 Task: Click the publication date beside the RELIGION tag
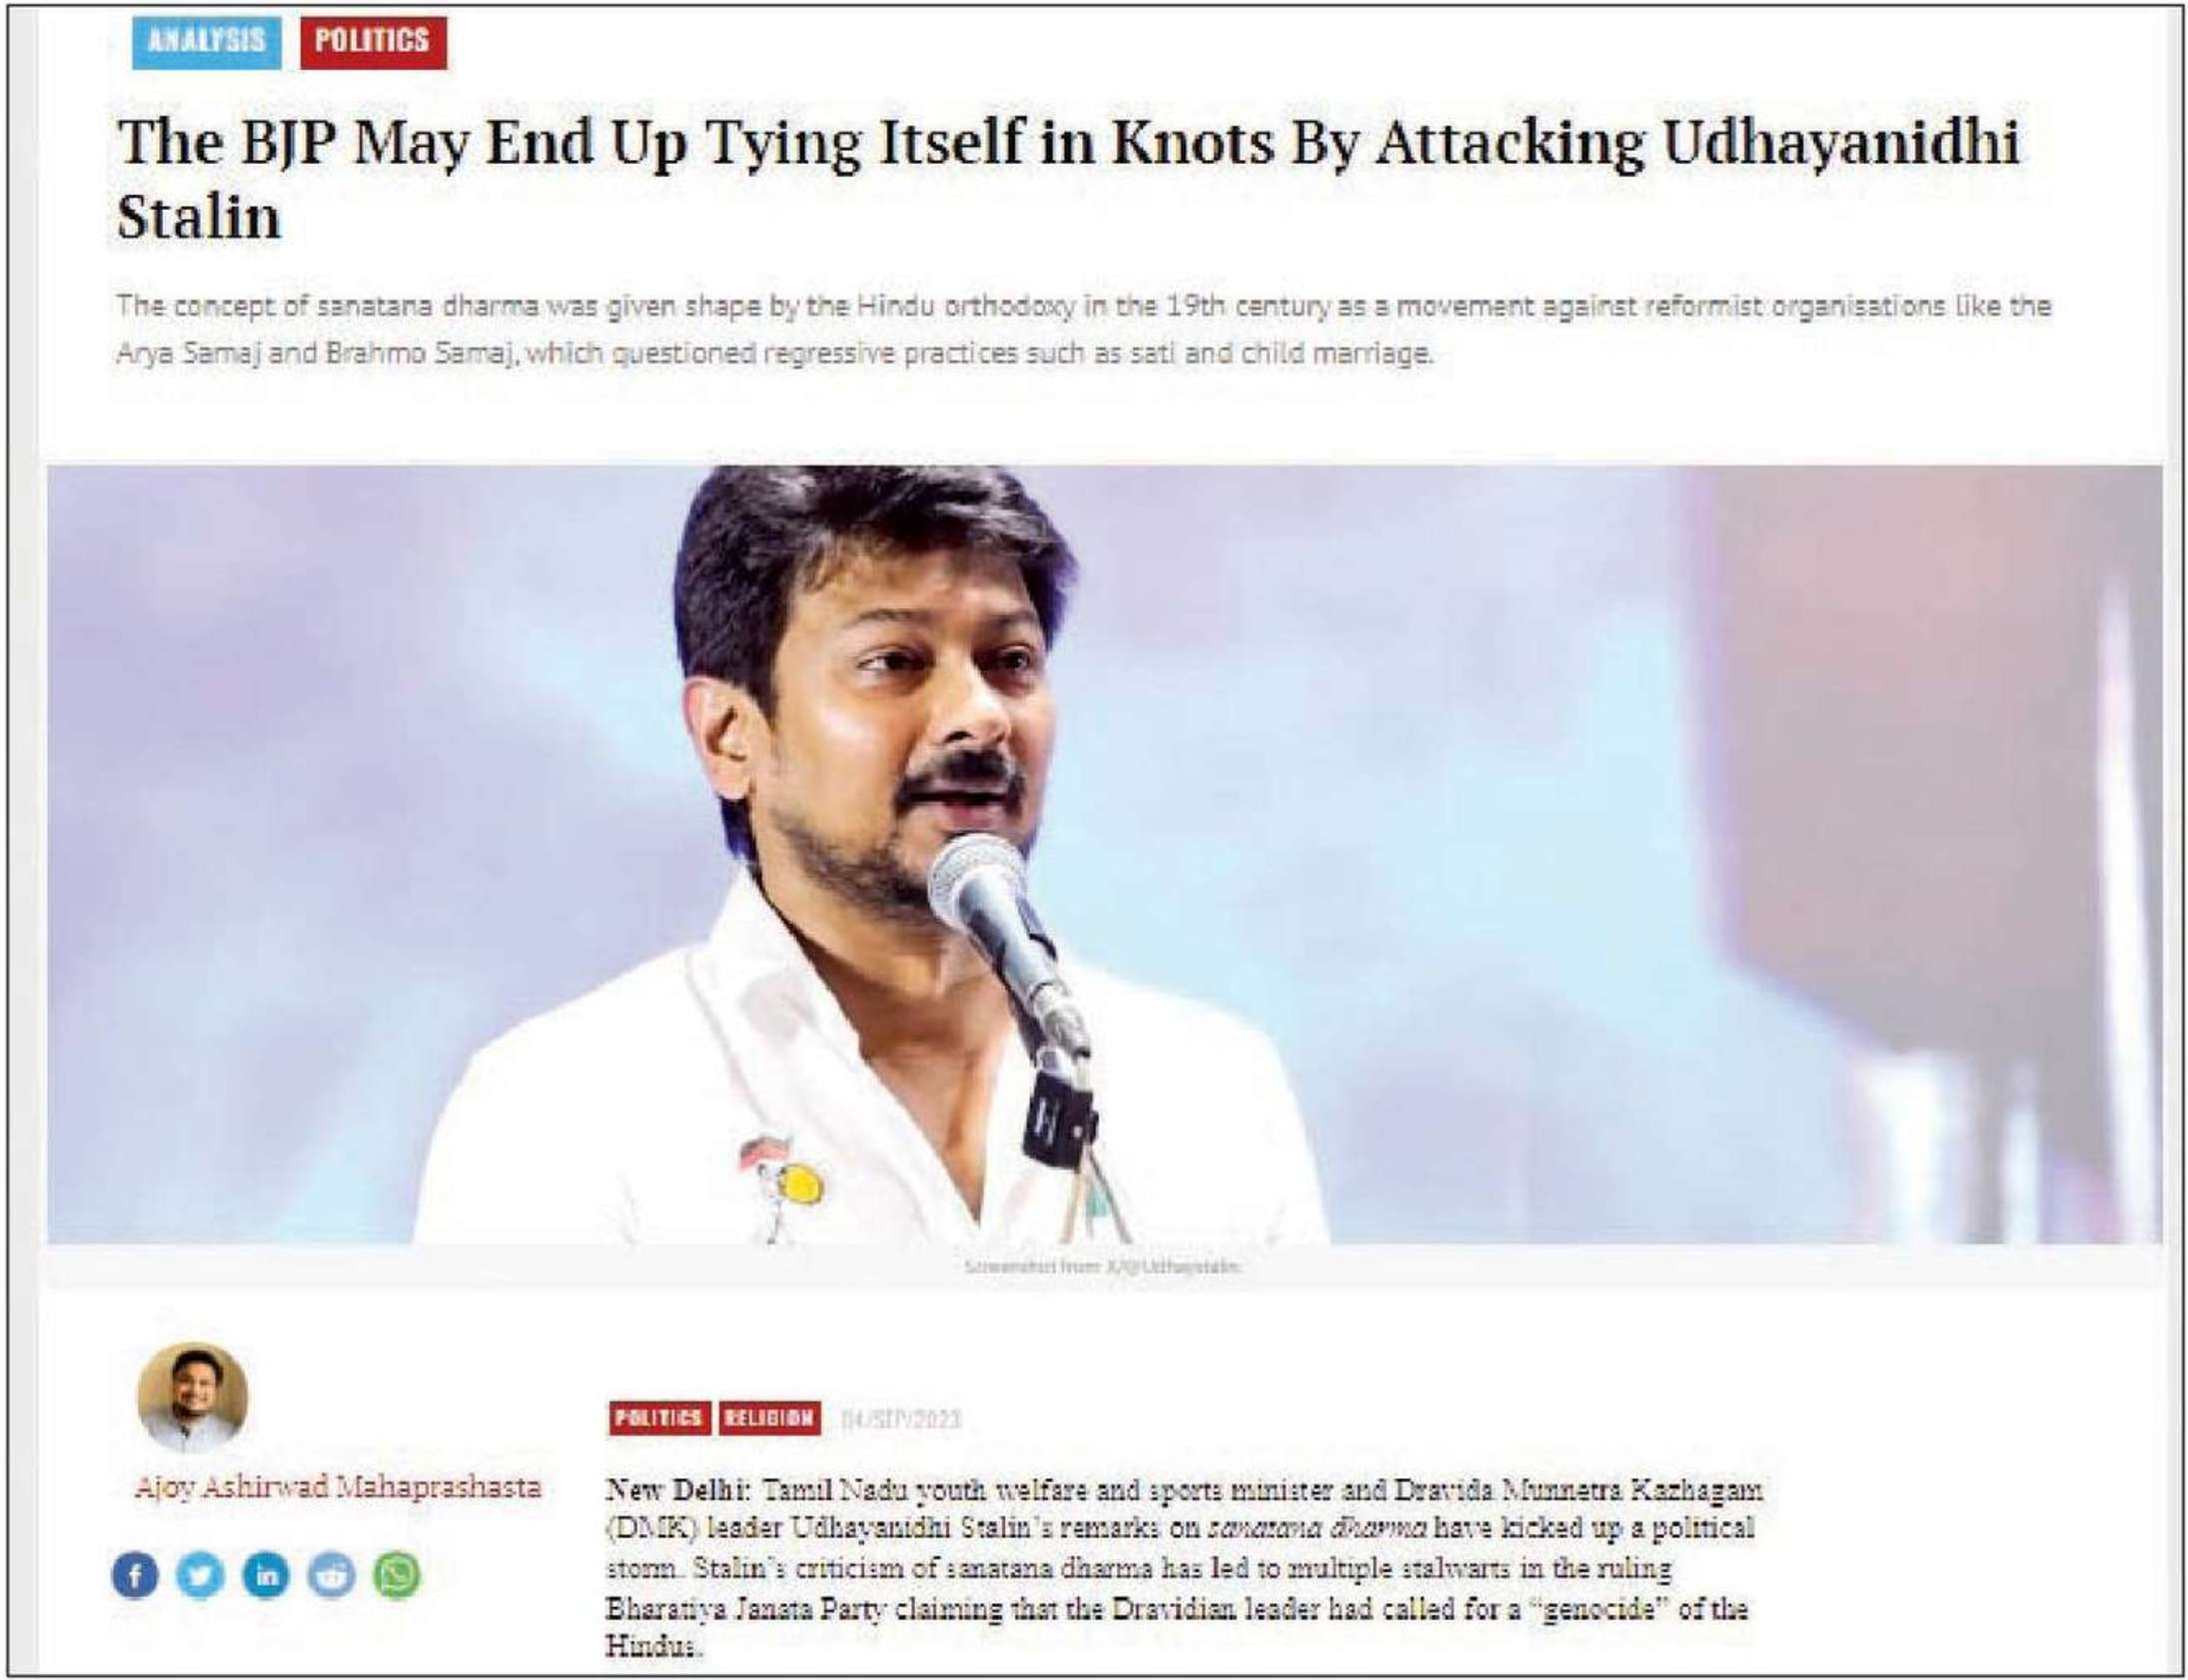pos(901,1420)
